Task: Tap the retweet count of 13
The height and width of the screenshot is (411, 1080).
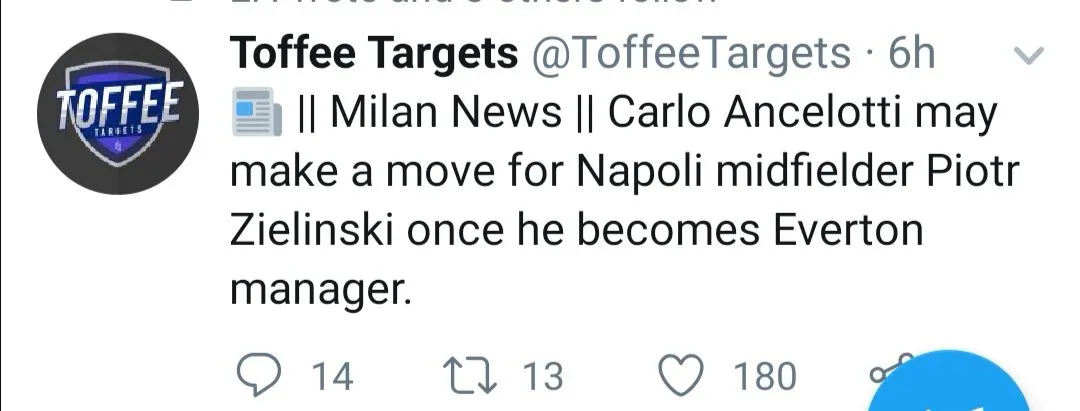Action: 544,376
